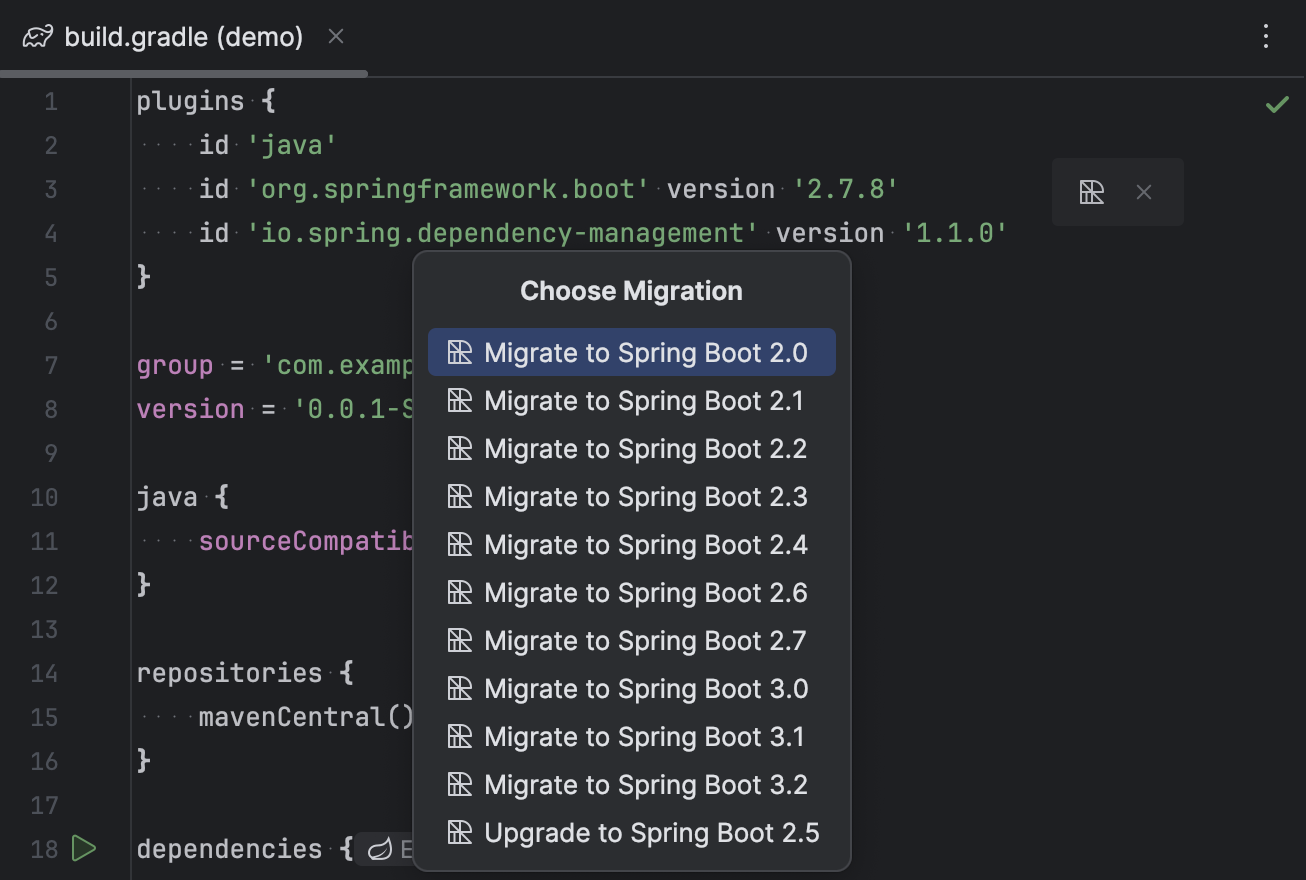The height and width of the screenshot is (880, 1306).
Task: Select Migrate to Spring Boot 3.0
Action: pyautogui.click(x=644, y=688)
